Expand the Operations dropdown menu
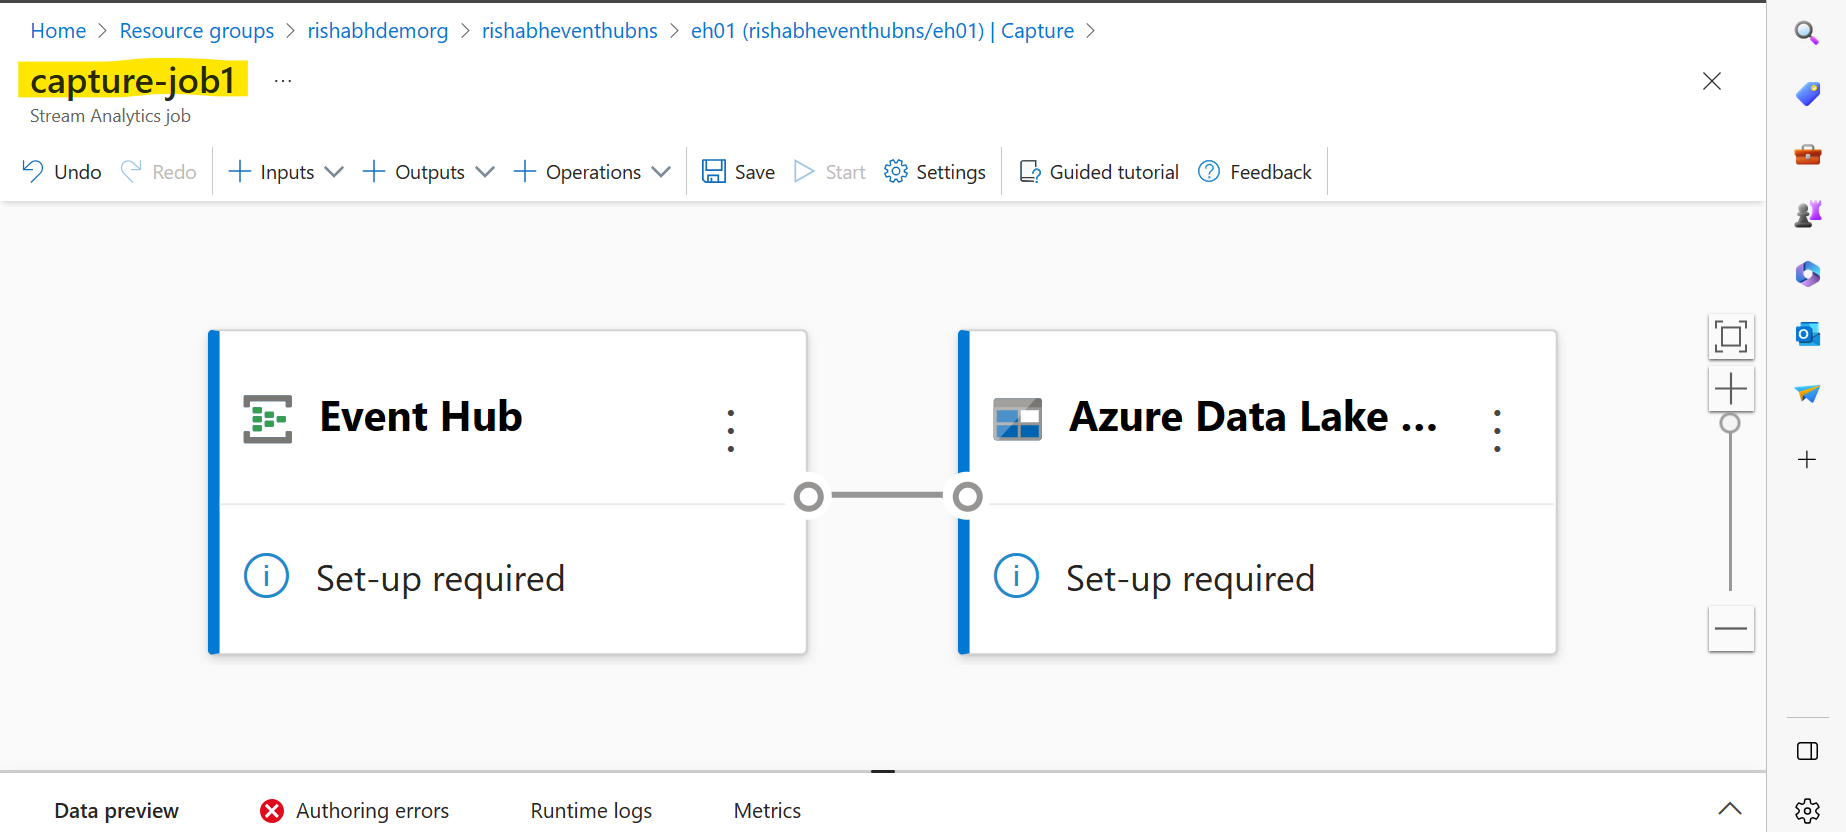 pos(592,172)
